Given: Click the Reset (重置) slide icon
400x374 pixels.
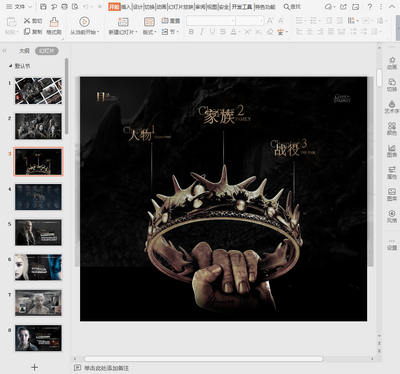Looking at the screenshot, I should click(165, 21).
